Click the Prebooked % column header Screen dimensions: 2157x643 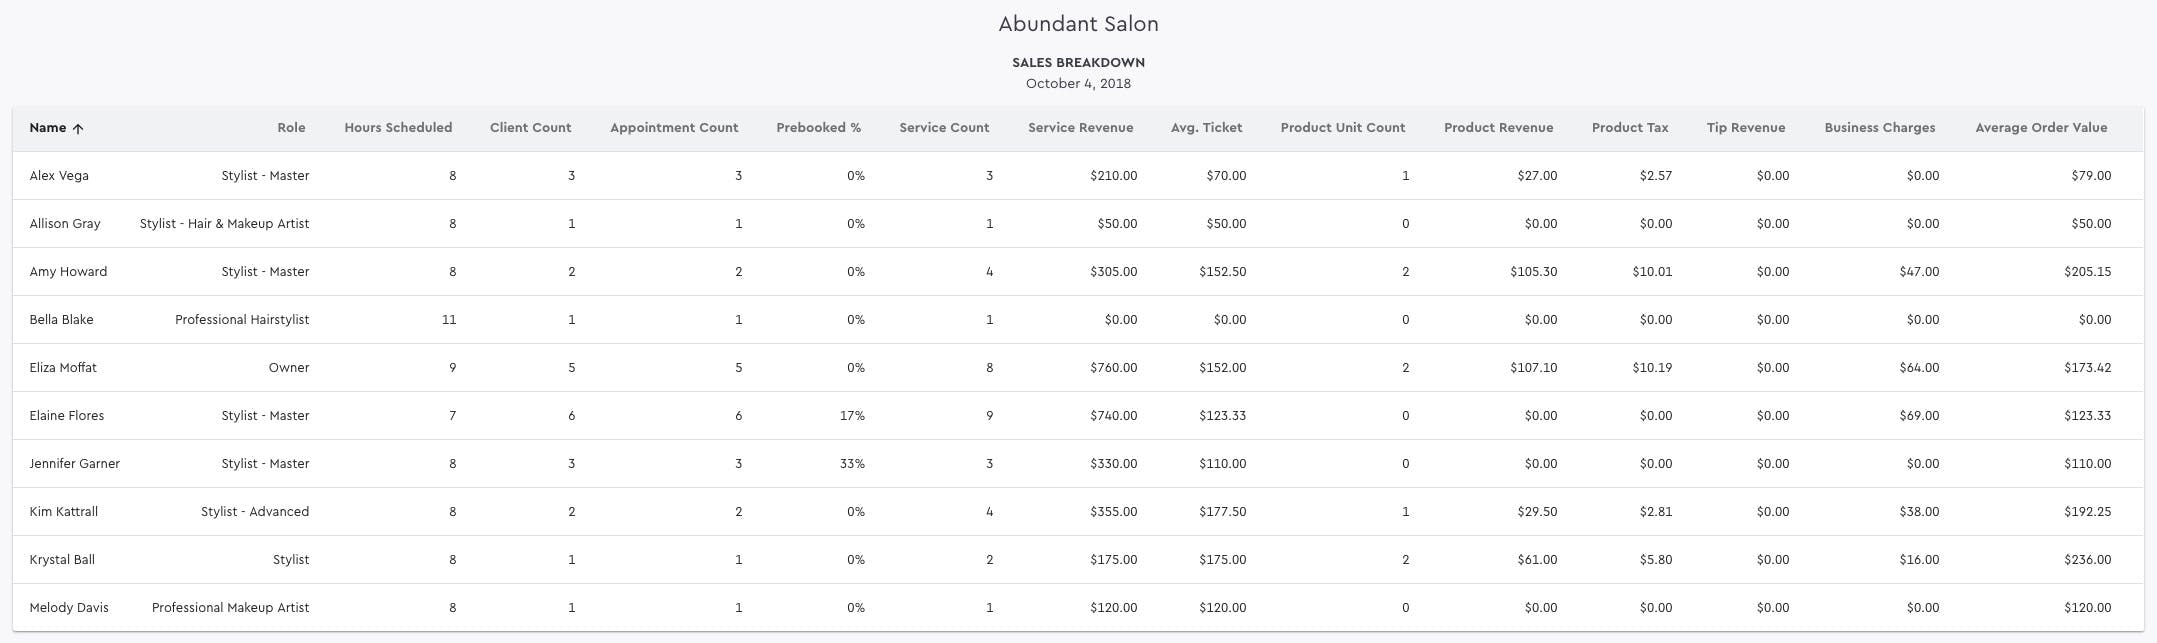pos(818,128)
